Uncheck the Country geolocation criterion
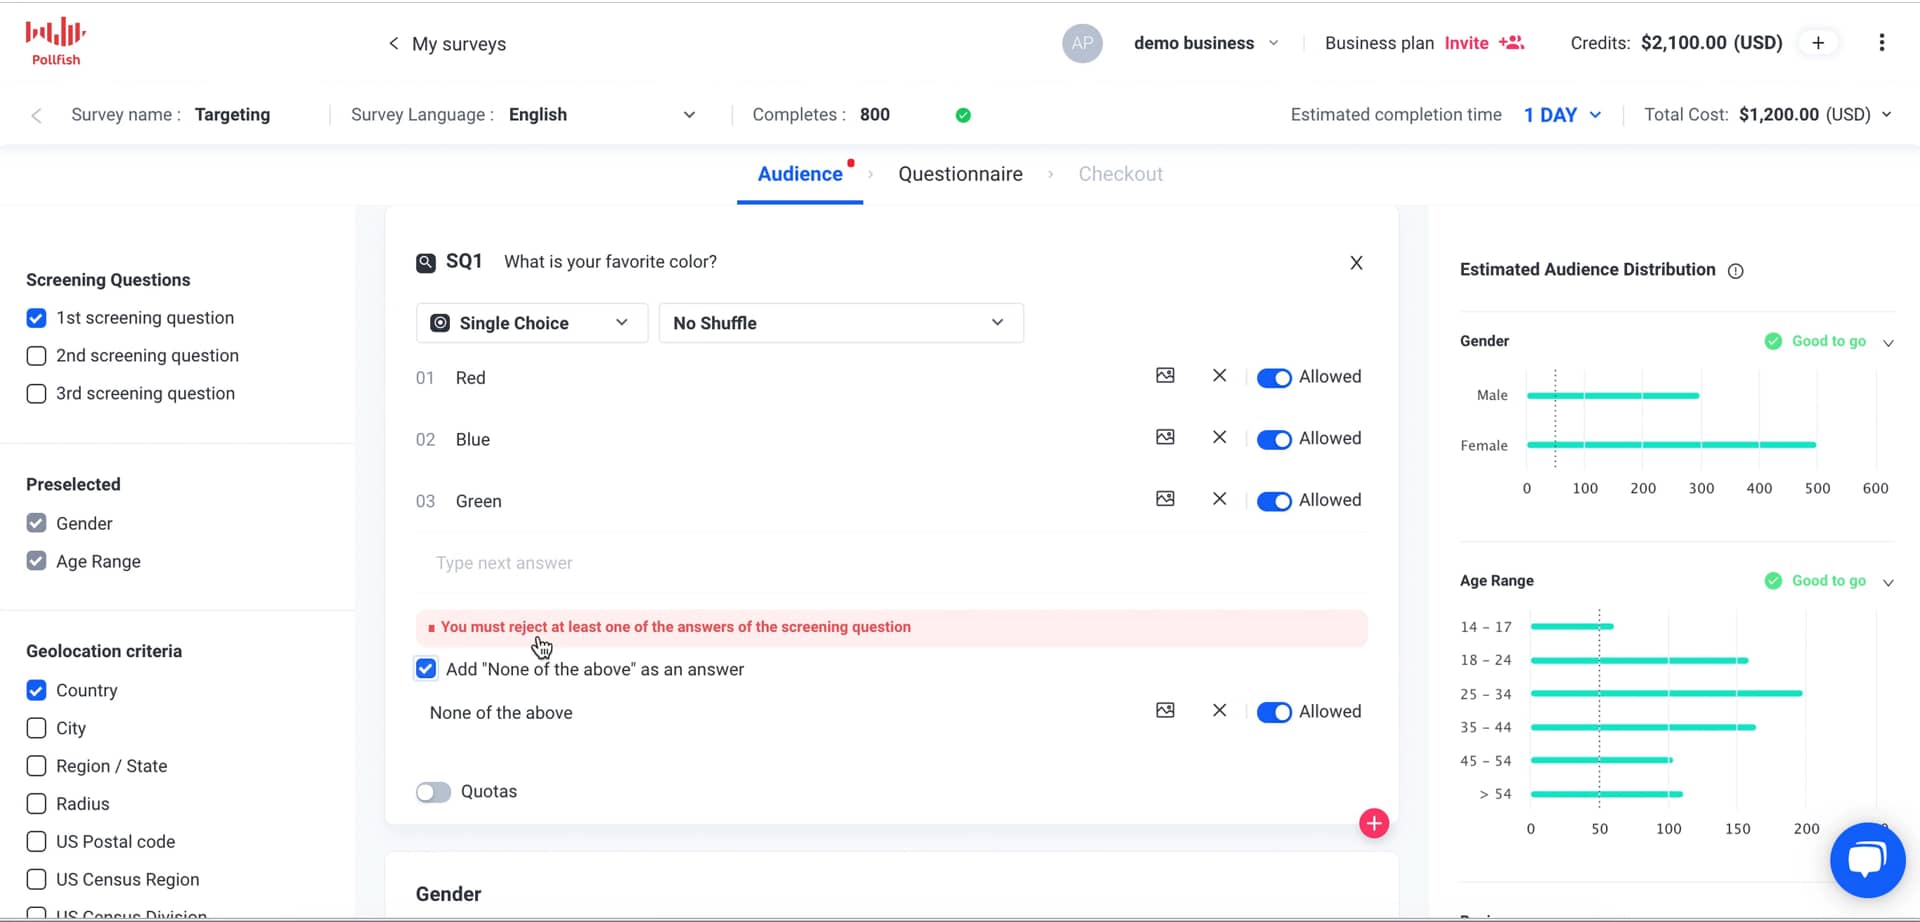Image resolution: width=1920 pixels, height=922 pixels. point(36,690)
